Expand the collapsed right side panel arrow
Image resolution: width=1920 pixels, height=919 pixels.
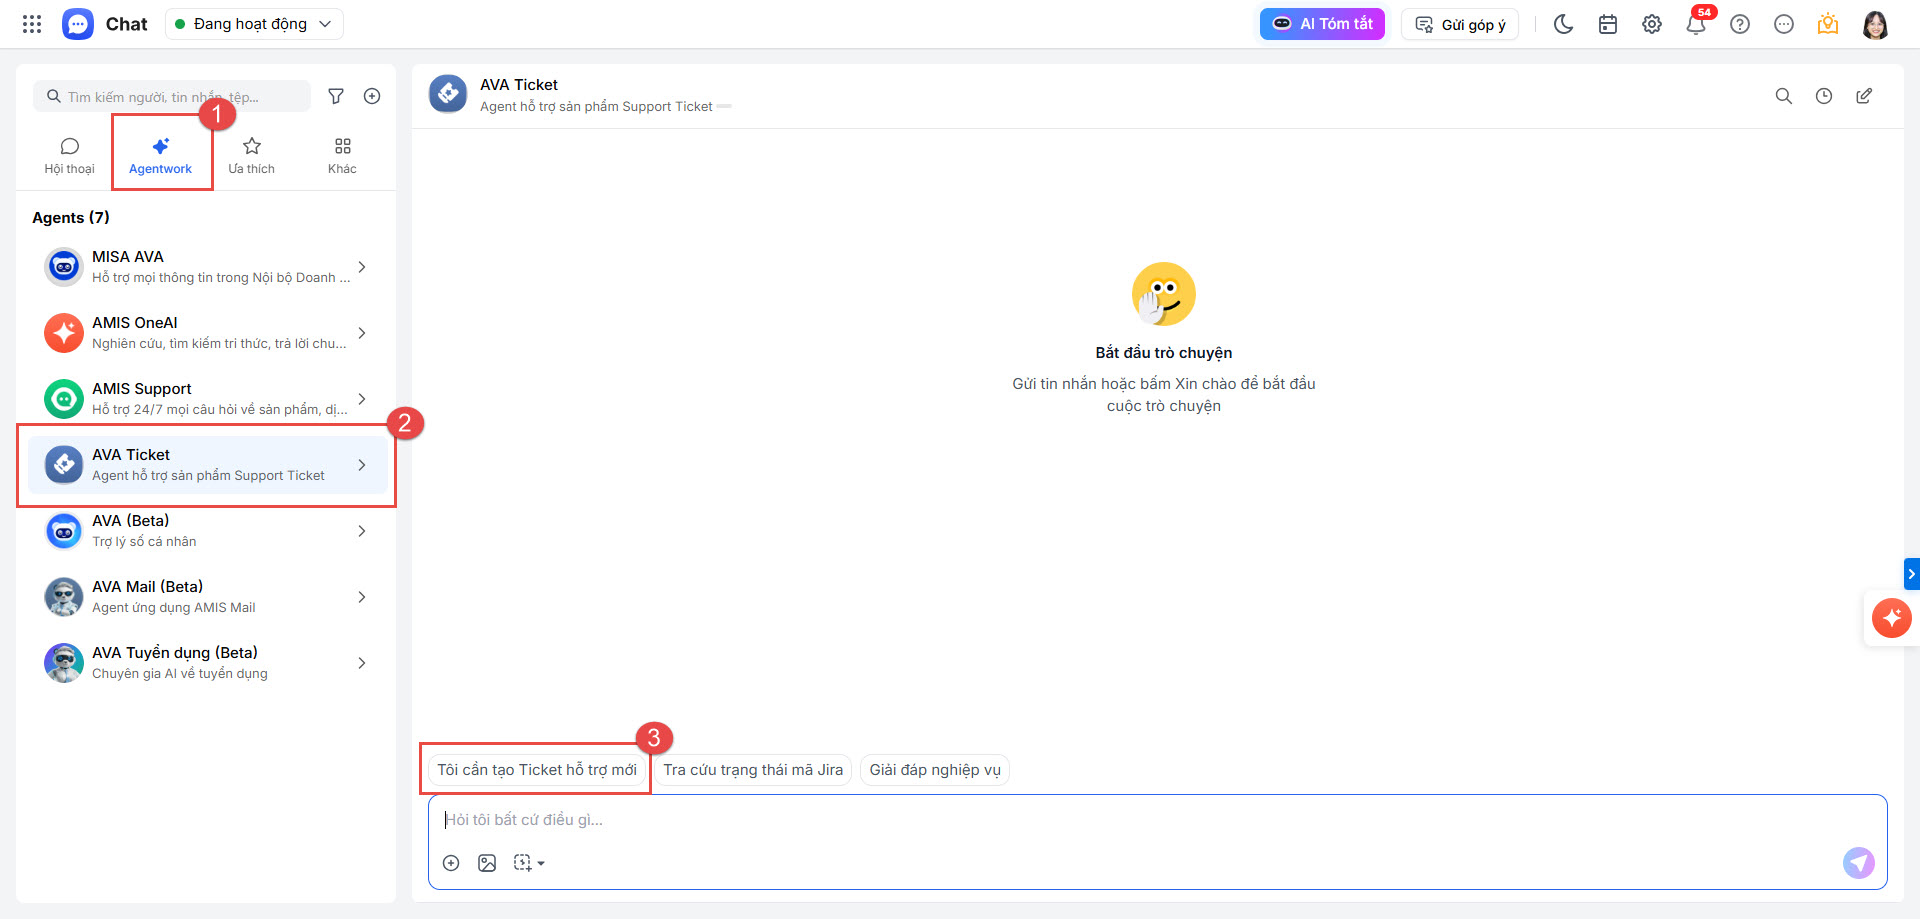pos(1911,574)
